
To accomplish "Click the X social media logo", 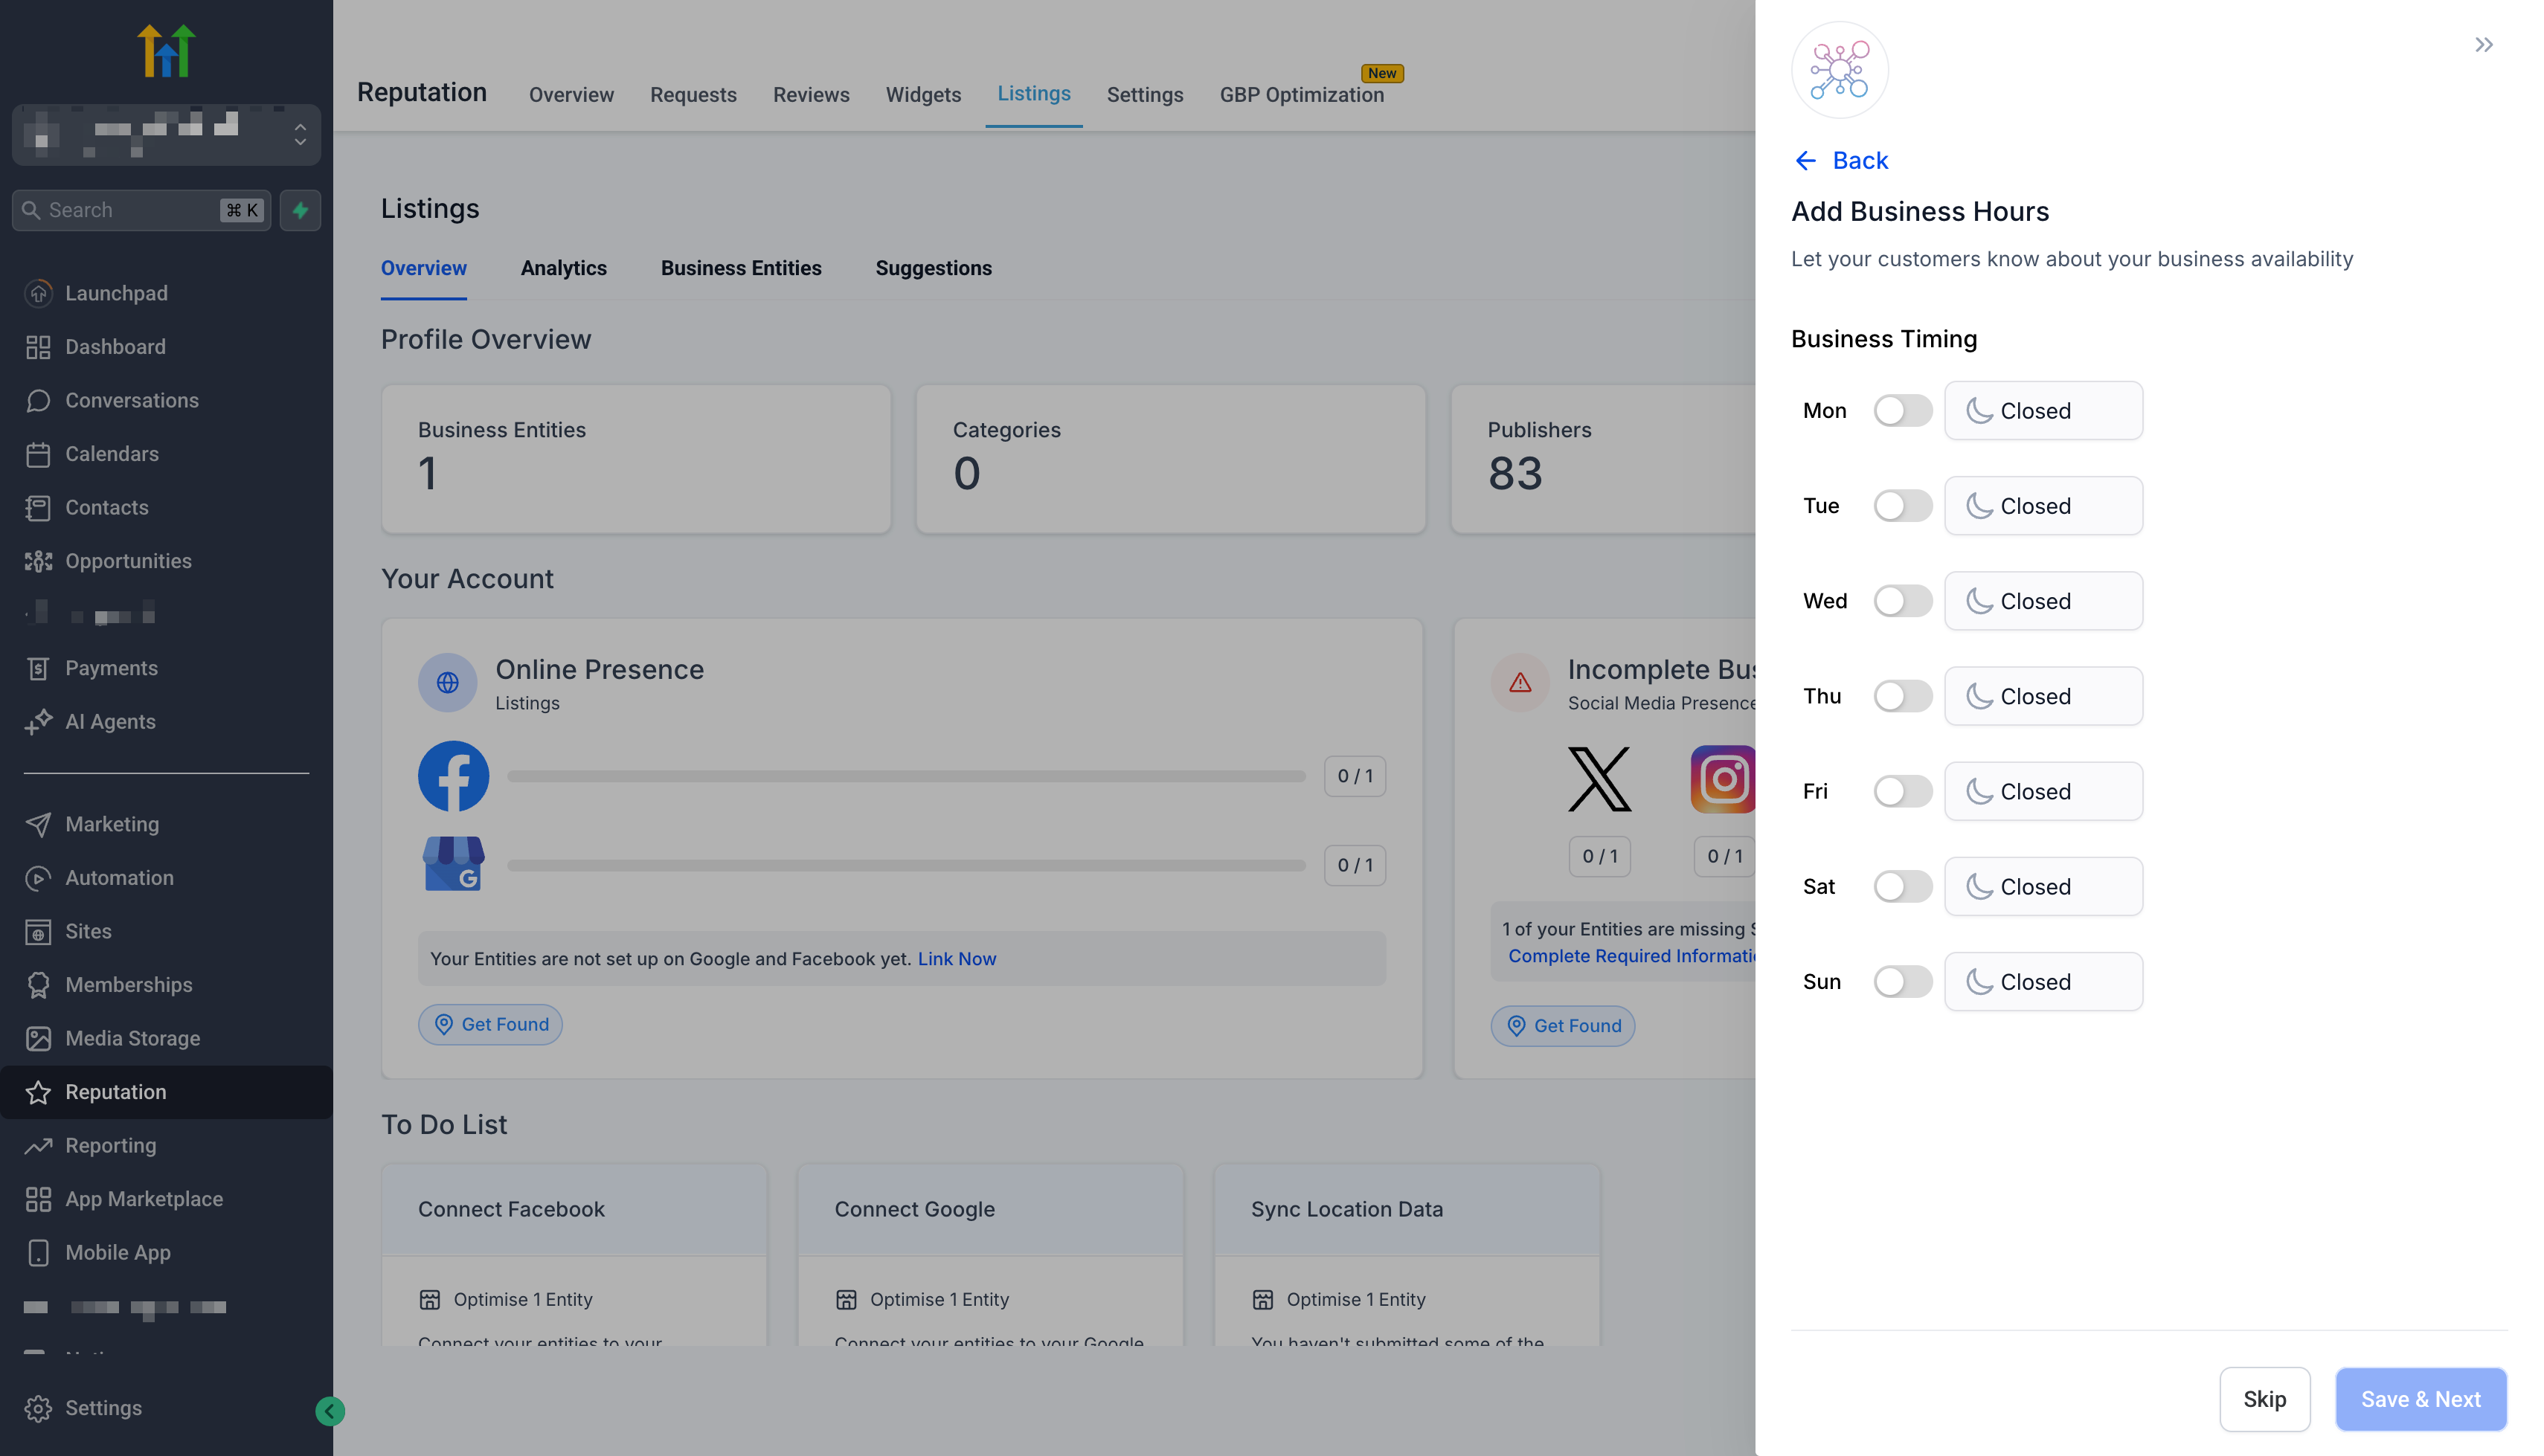I will pos(1599,779).
